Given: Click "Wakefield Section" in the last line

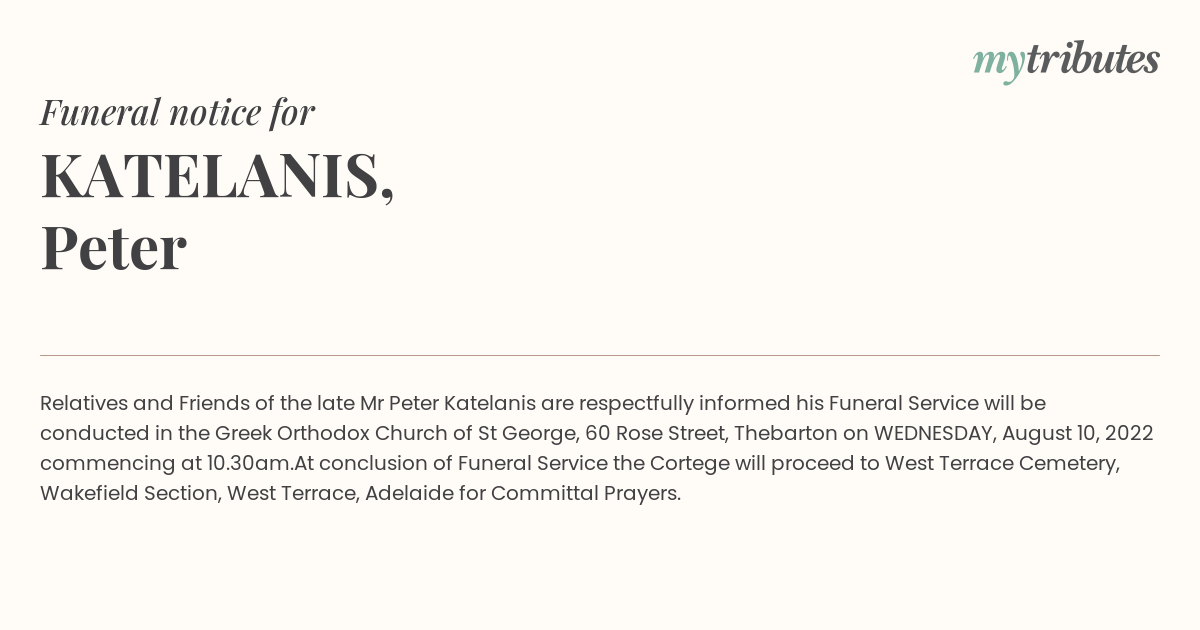Looking at the screenshot, I should pyautogui.click(x=129, y=494).
